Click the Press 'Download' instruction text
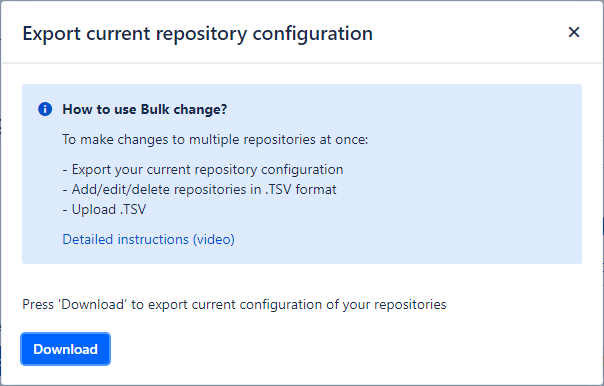The image size is (604, 386). [234, 304]
